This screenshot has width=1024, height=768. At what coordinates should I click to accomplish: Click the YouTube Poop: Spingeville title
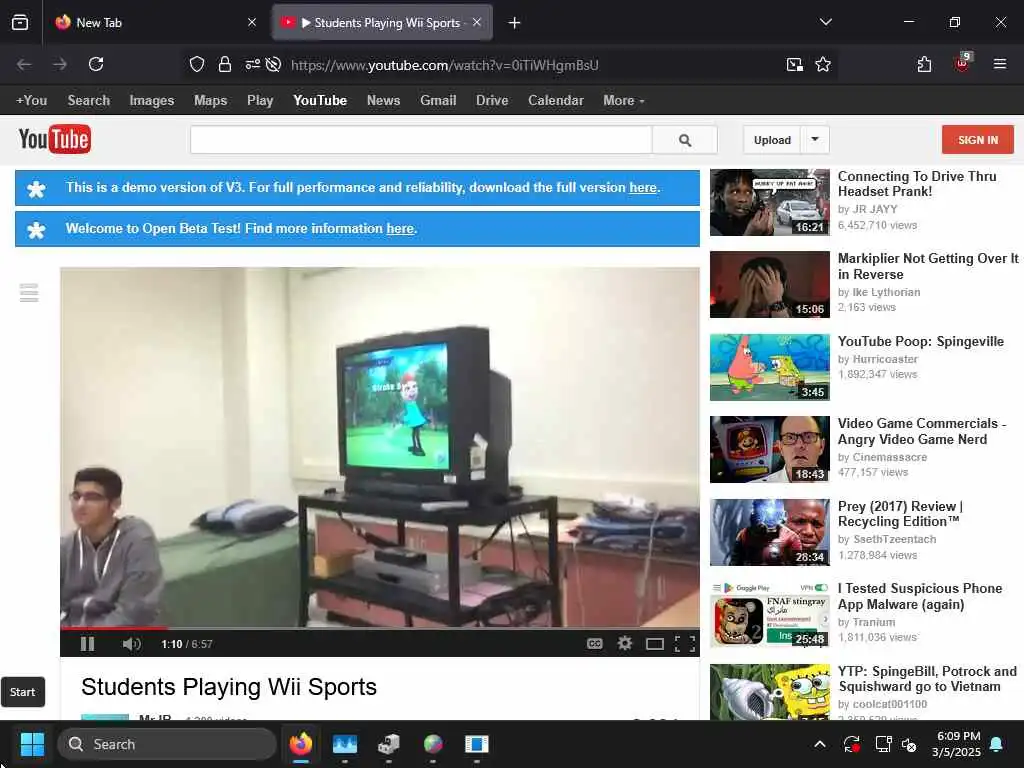click(x=920, y=342)
